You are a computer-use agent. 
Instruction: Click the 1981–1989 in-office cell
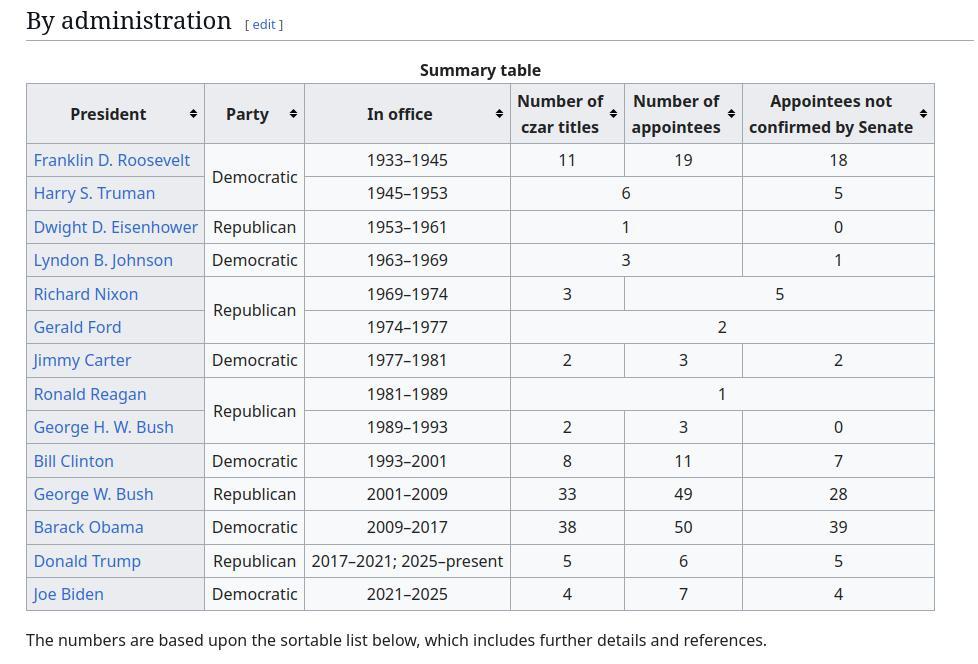(x=407, y=394)
